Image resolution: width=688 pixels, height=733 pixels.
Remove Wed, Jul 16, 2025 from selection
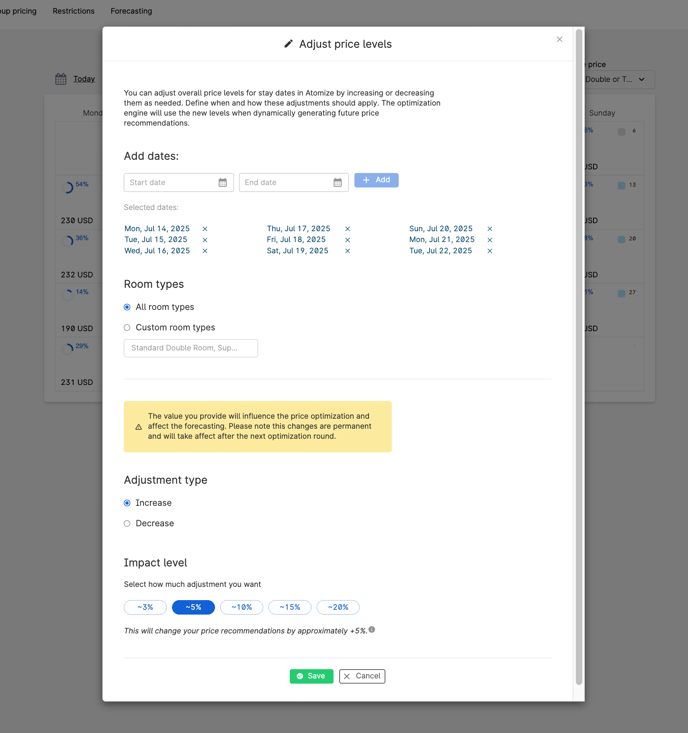[x=205, y=251]
